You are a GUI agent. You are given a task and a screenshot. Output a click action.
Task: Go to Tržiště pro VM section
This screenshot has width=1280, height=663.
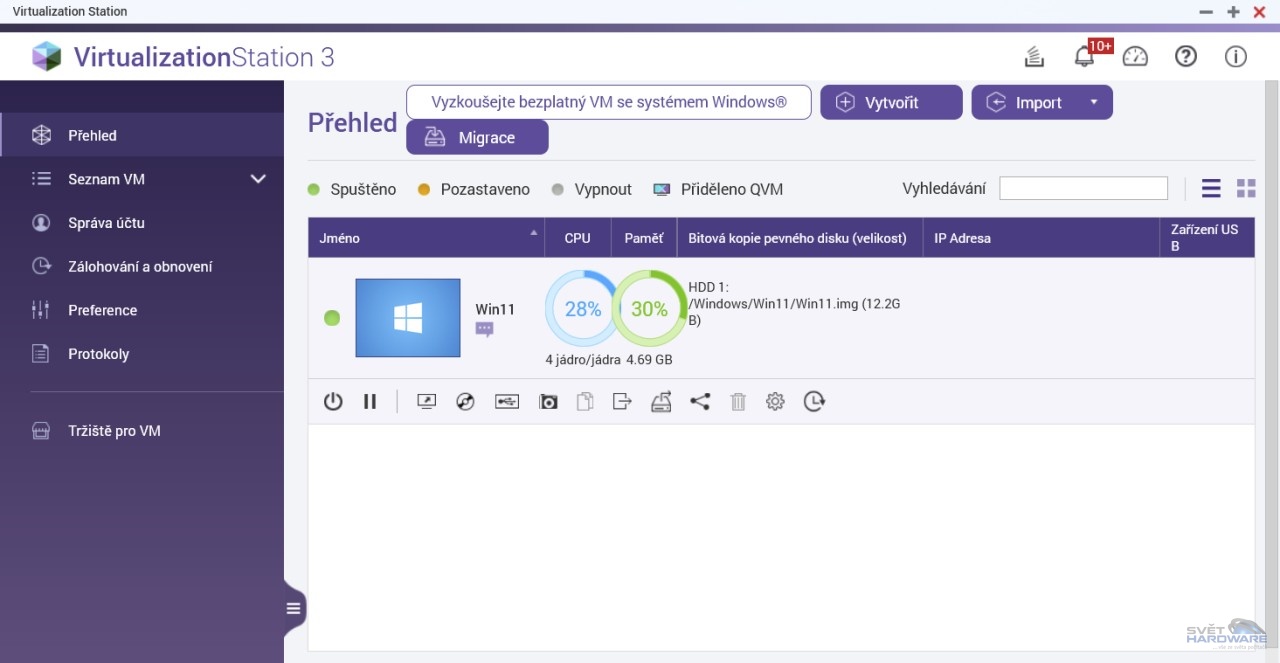(x=114, y=431)
